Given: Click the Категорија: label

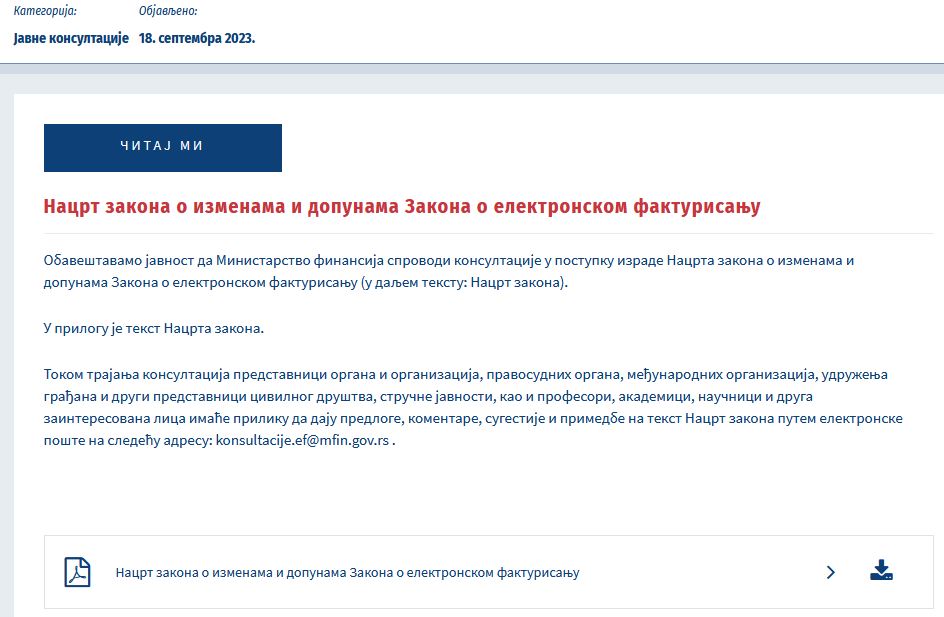Looking at the screenshot, I should [45, 11].
